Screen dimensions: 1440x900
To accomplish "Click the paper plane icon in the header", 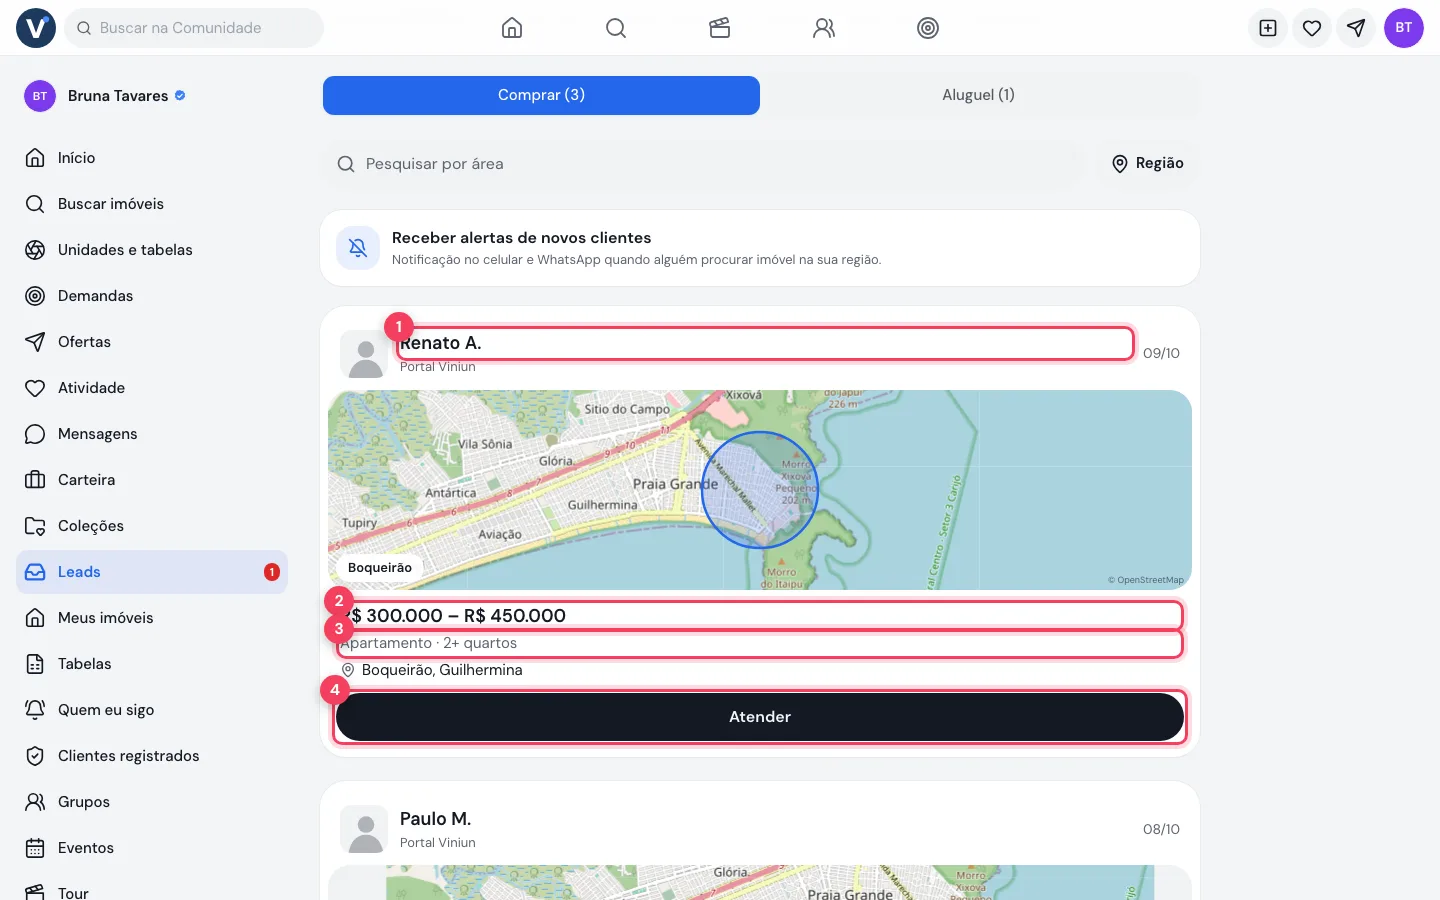I will click(1356, 28).
